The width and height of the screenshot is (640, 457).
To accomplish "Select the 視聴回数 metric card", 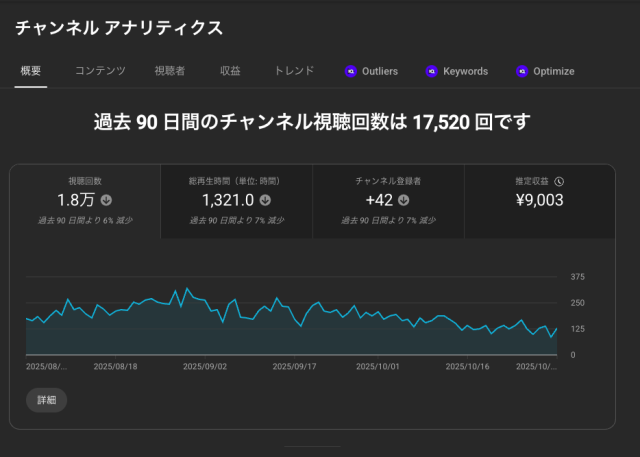I will coord(85,201).
